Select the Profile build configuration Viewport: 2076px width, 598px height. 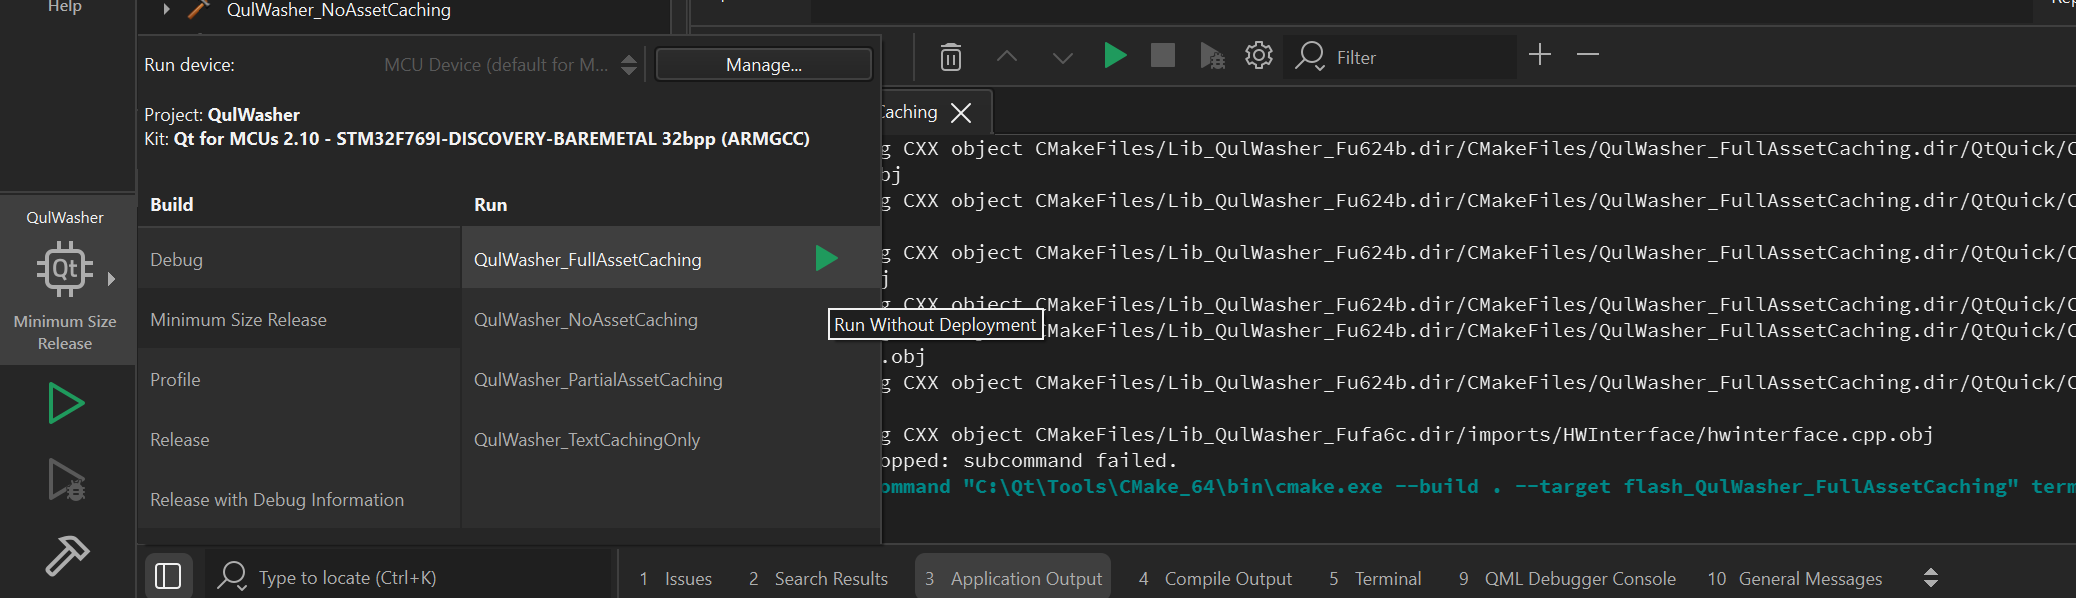pyautogui.click(x=299, y=379)
